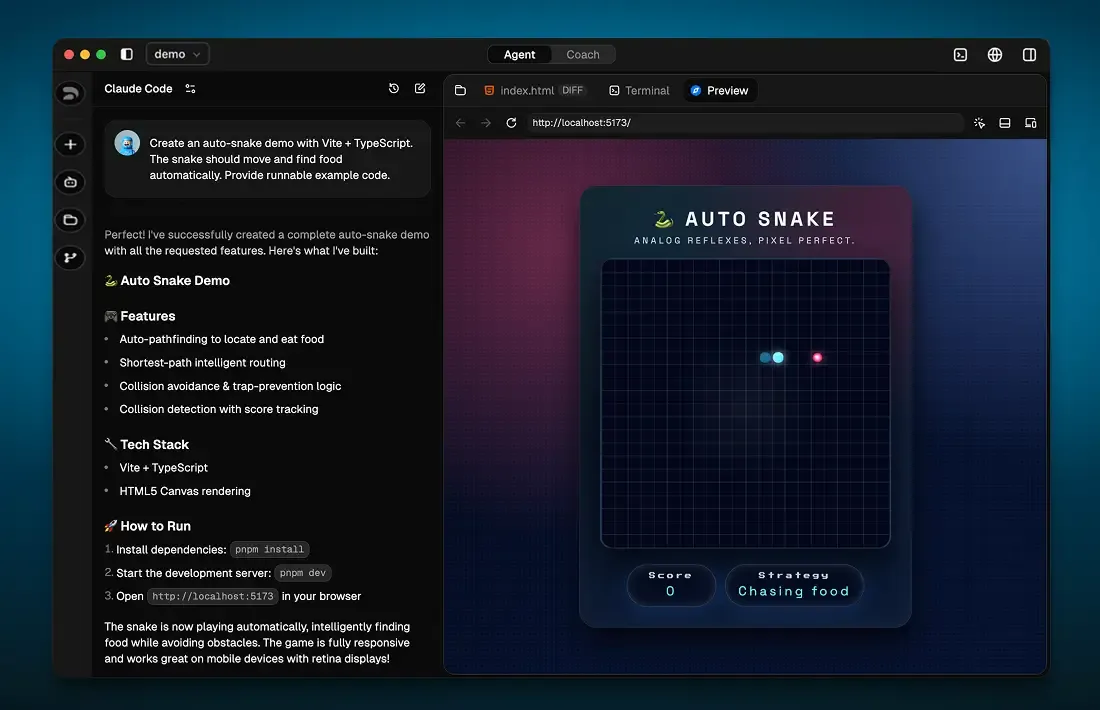Click the globe icon in the title bar
The width and height of the screenshot is (1100, 710).
994,55
